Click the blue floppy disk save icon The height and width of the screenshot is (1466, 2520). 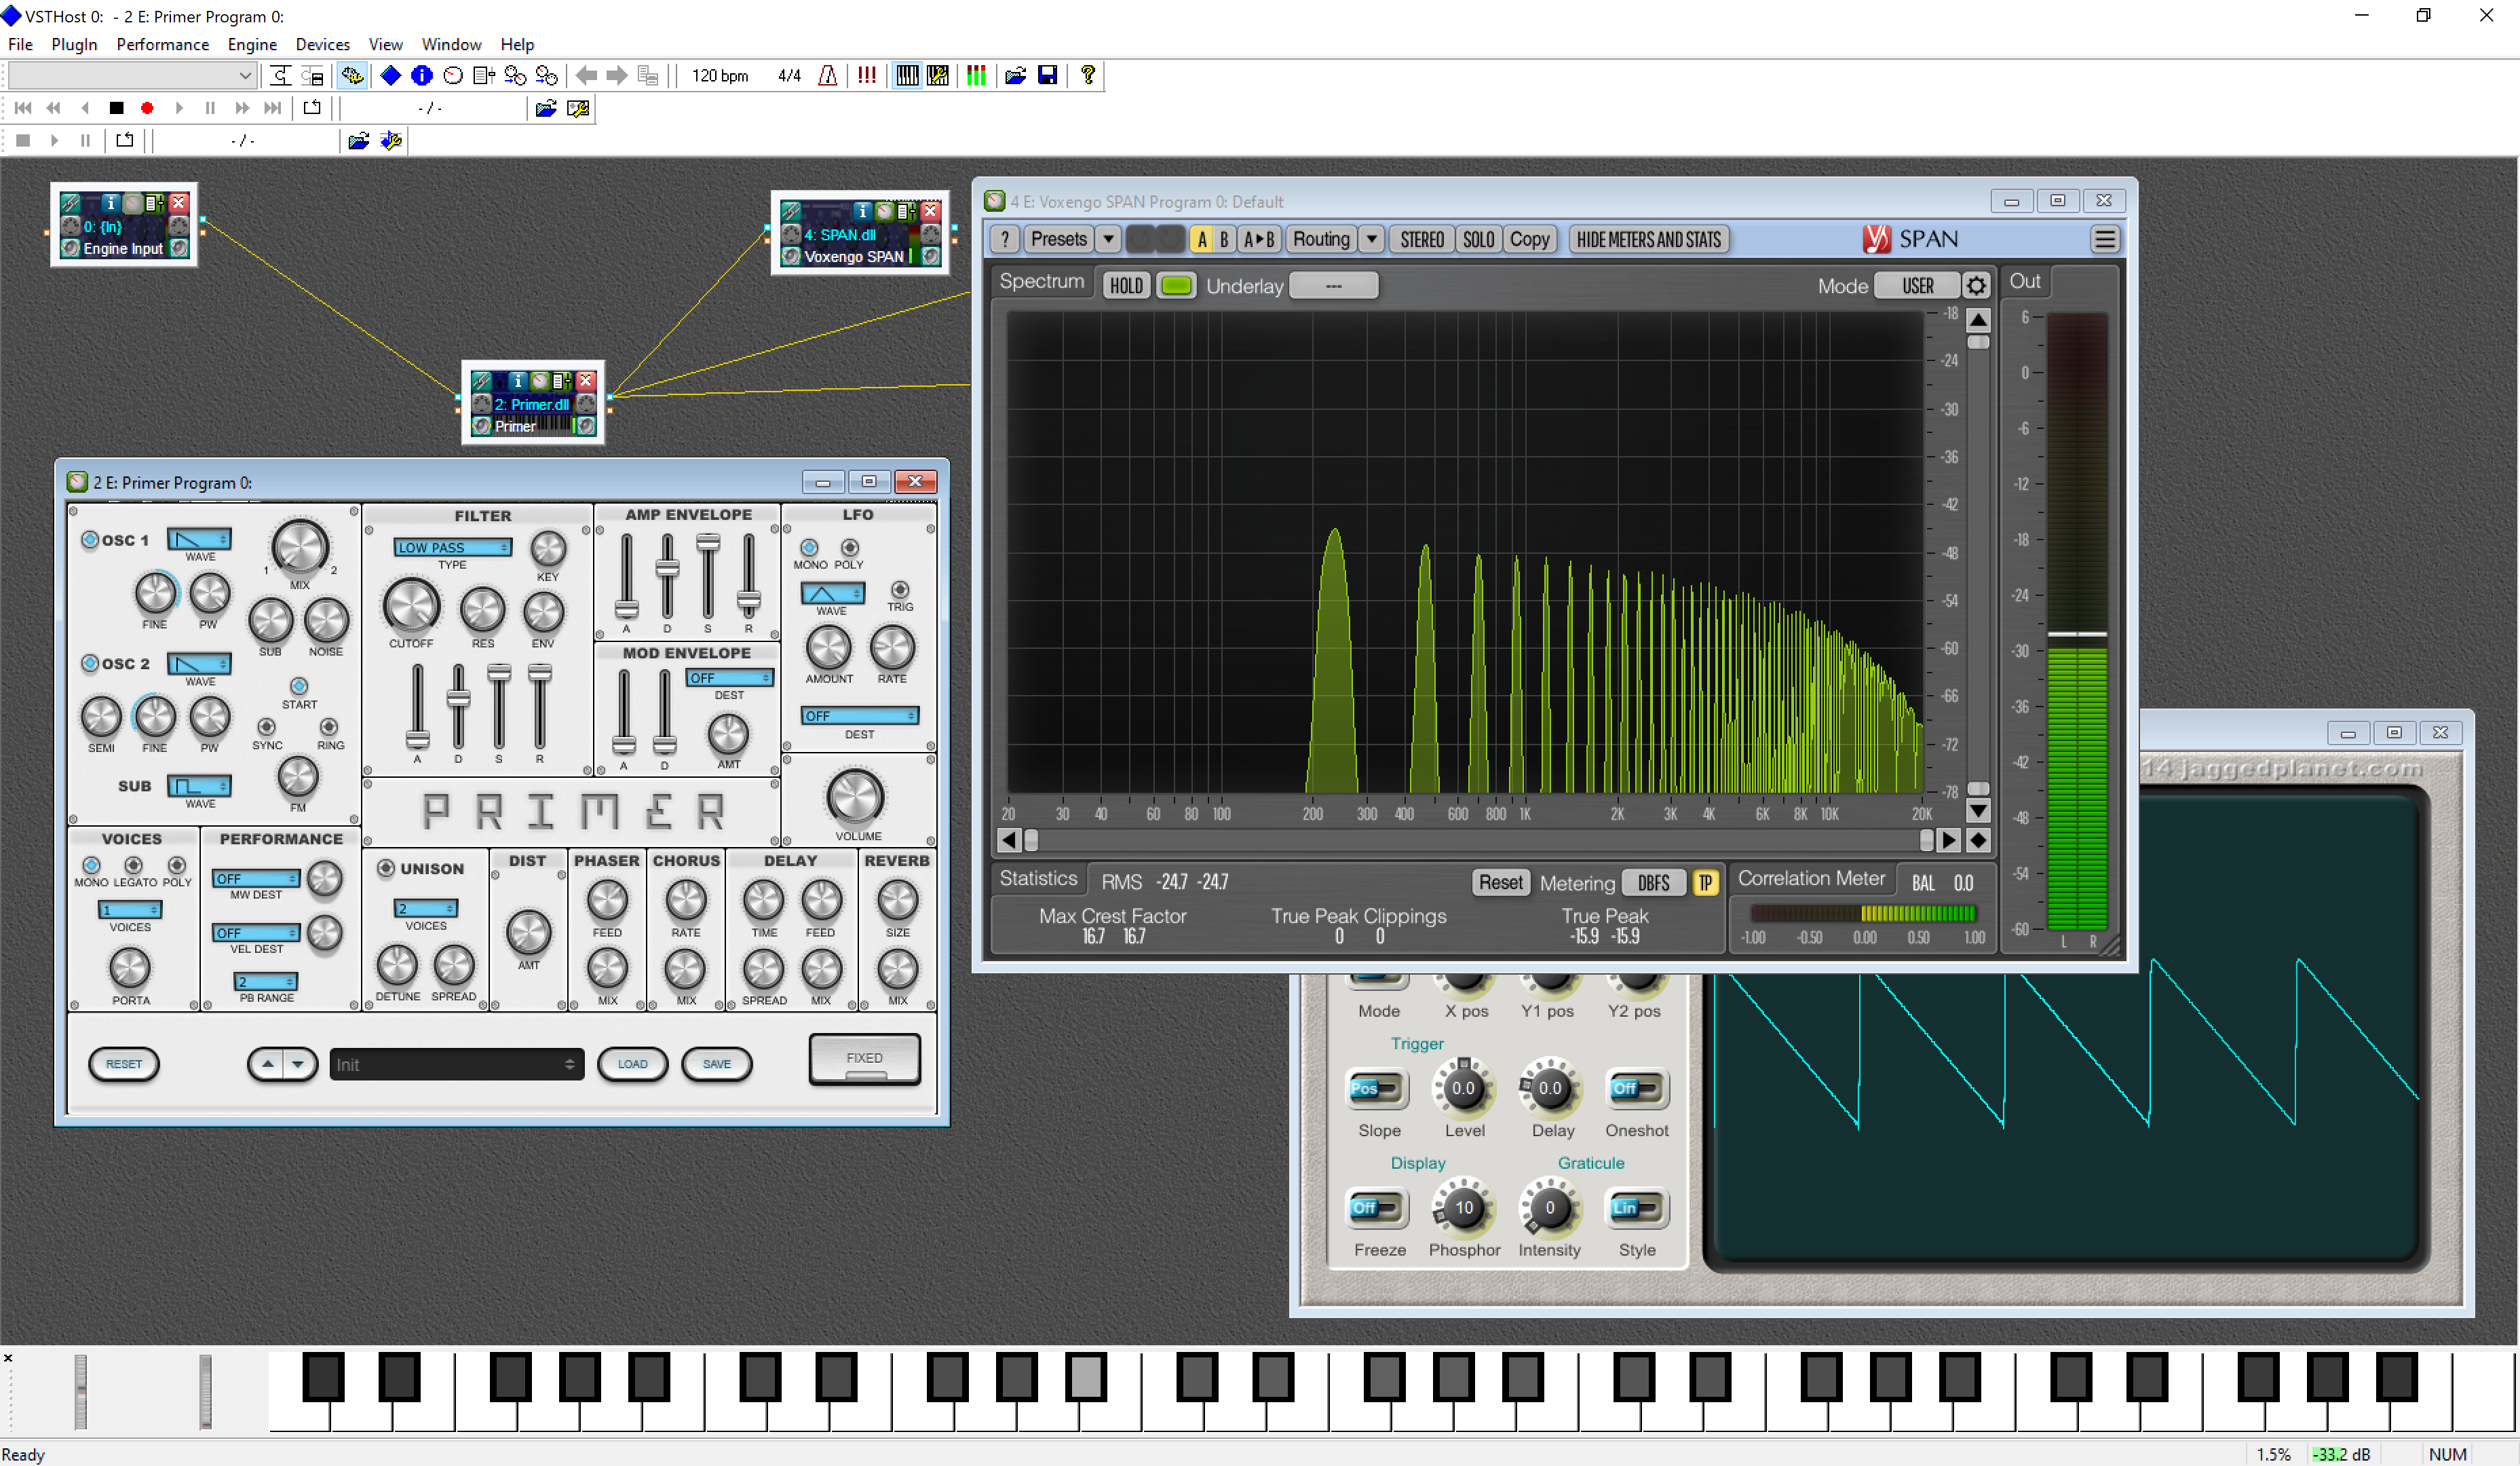(1047, 76)
